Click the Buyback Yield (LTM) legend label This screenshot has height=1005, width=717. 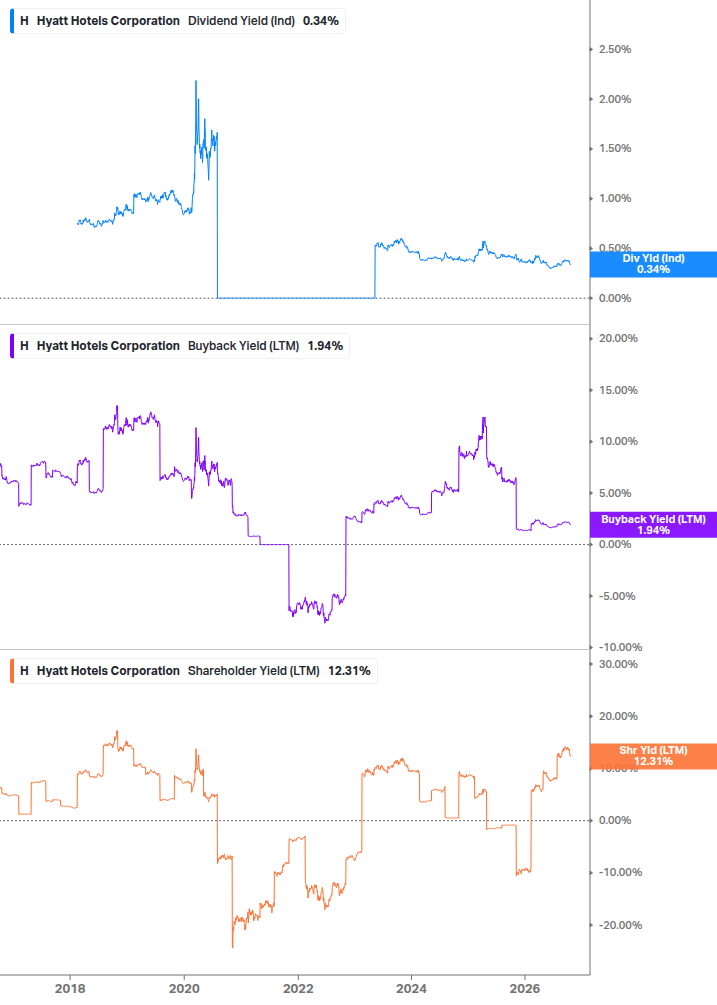(243, 346)
